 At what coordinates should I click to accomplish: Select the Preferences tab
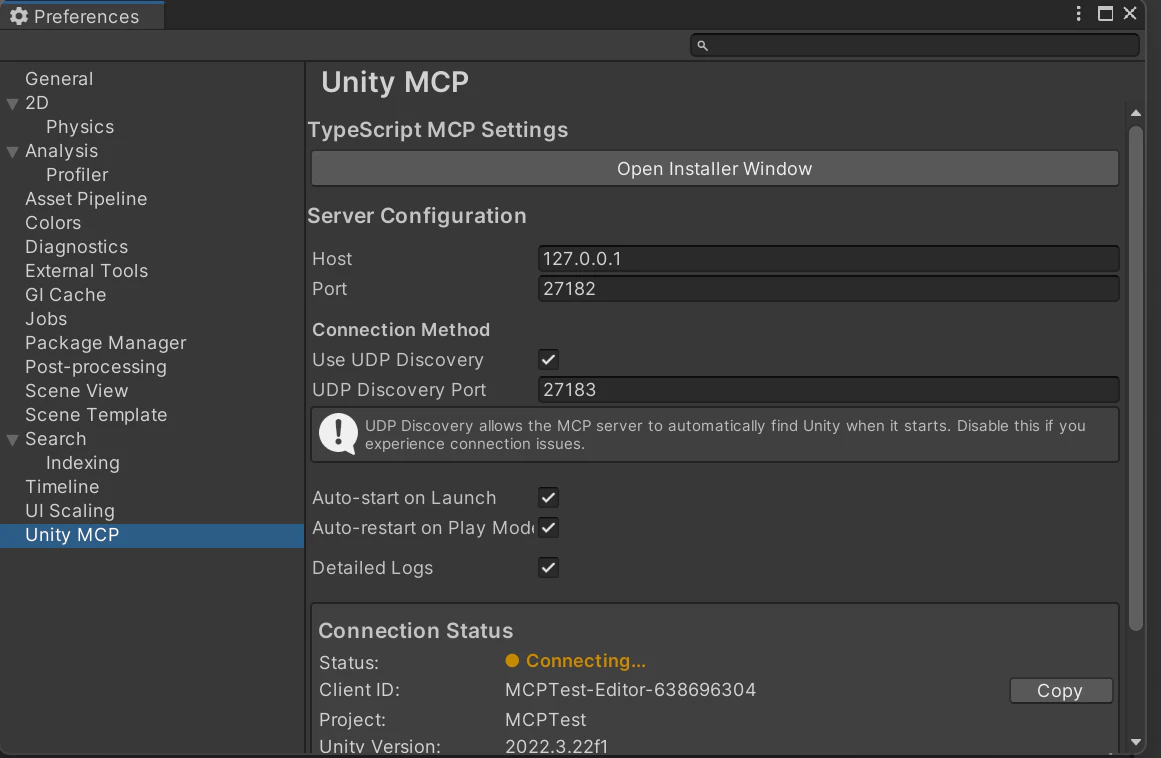pos(81,16)
